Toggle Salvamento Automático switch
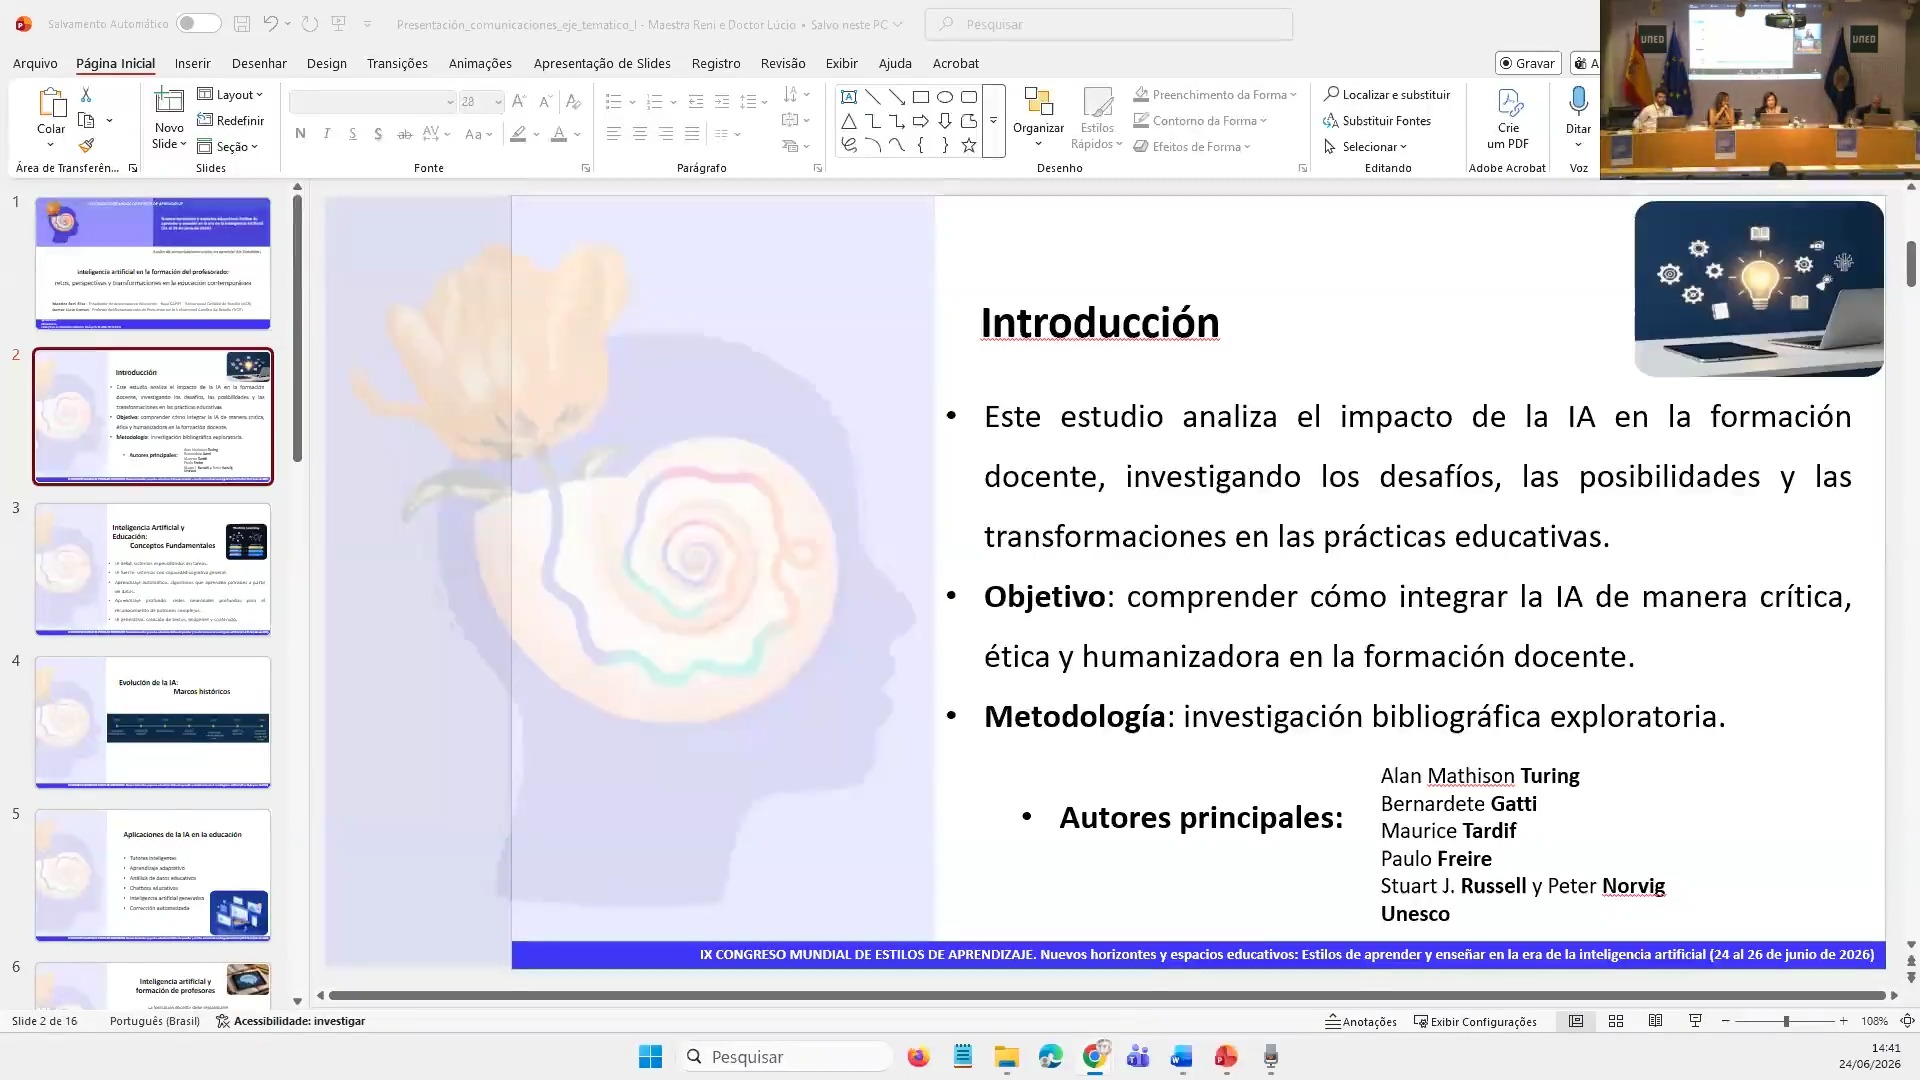Image resolution: width=1920 pixels, height=1080 pixels. (x=198, y=23)
